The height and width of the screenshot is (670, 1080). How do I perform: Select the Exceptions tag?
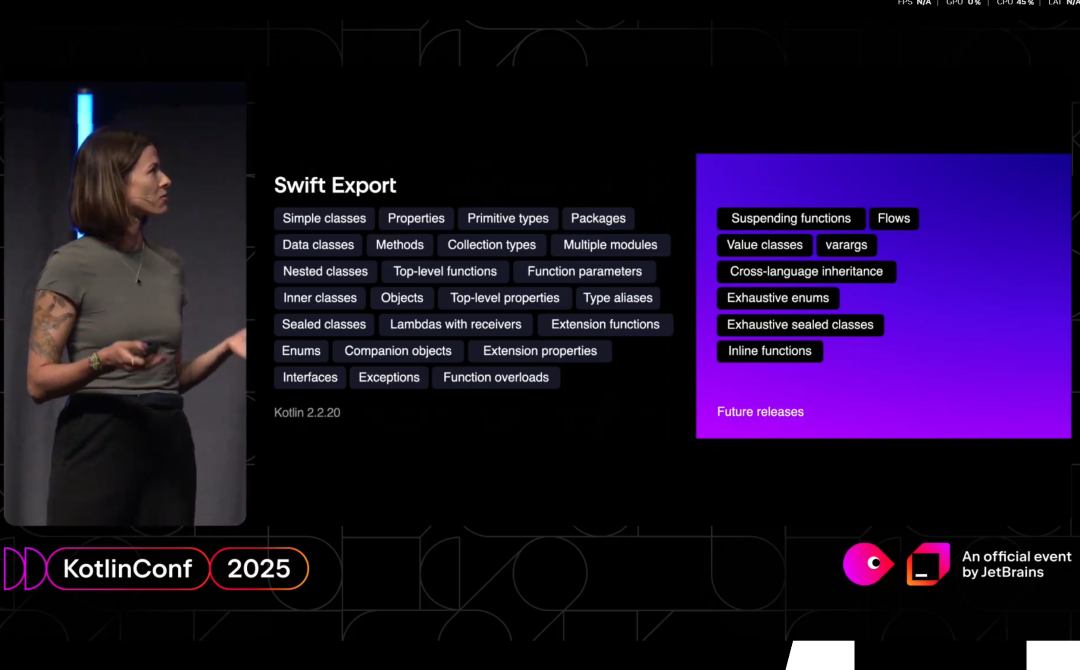pos(389,377)
